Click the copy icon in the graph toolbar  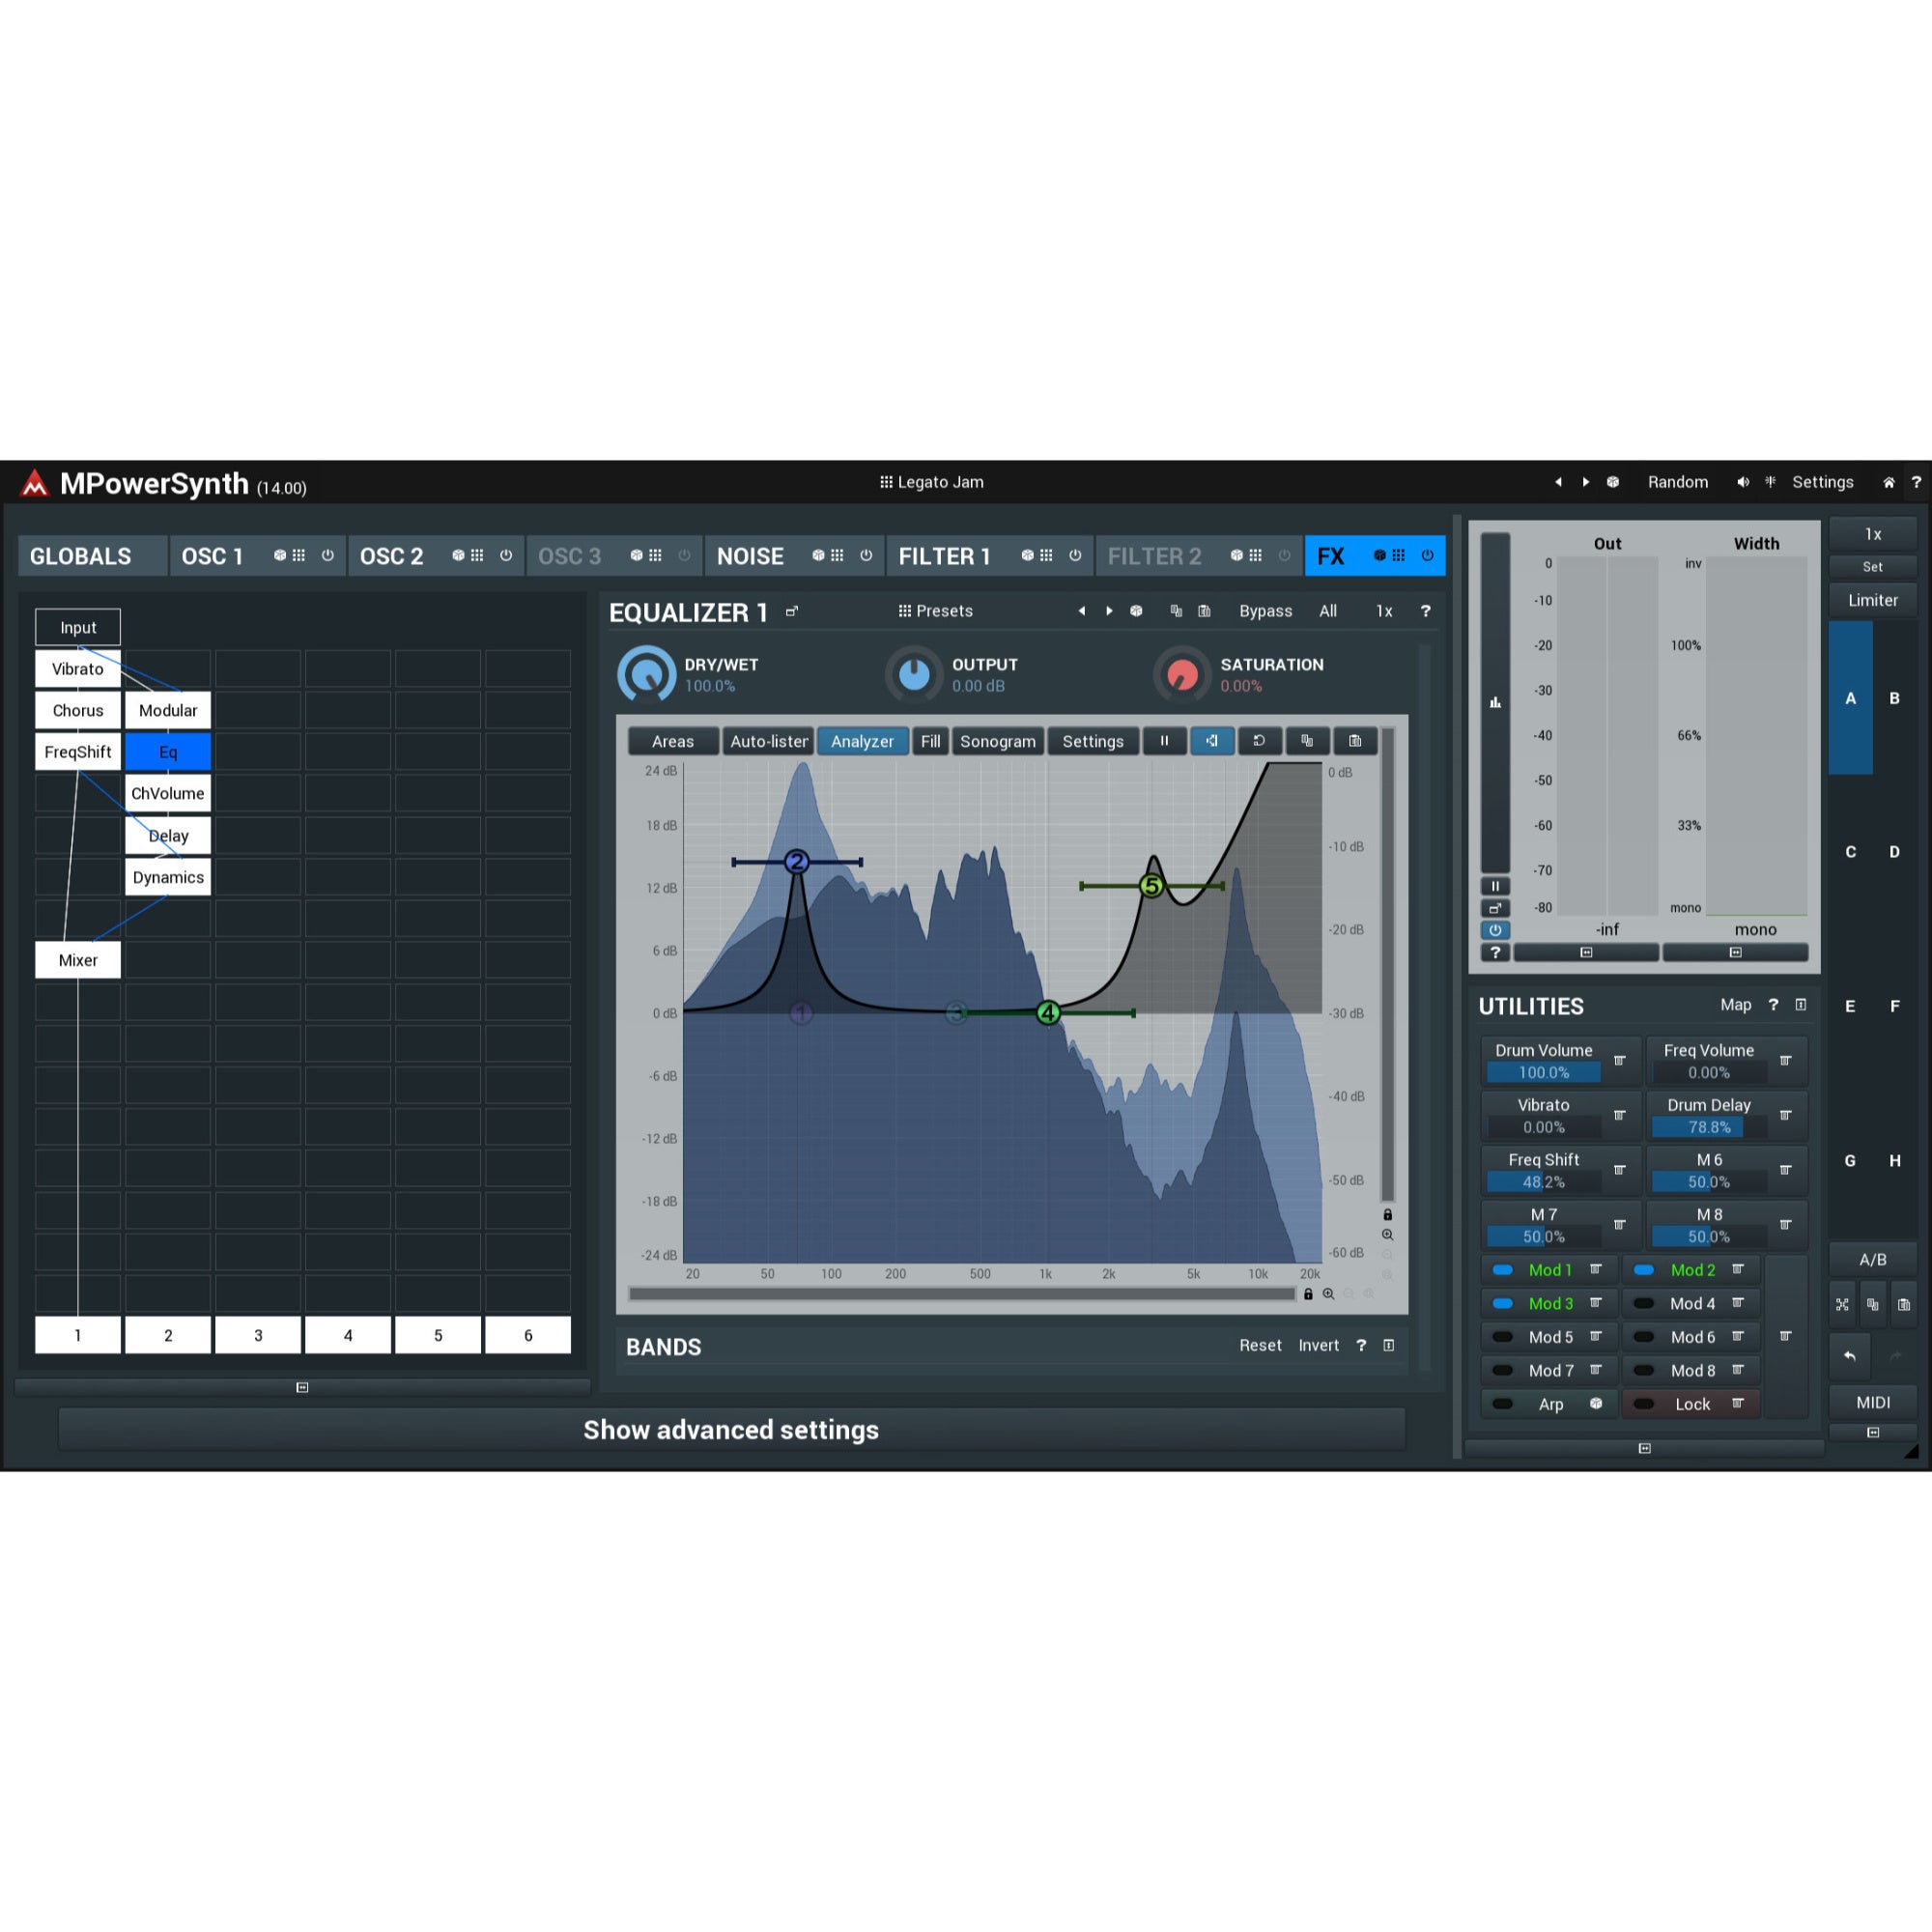1307,741
